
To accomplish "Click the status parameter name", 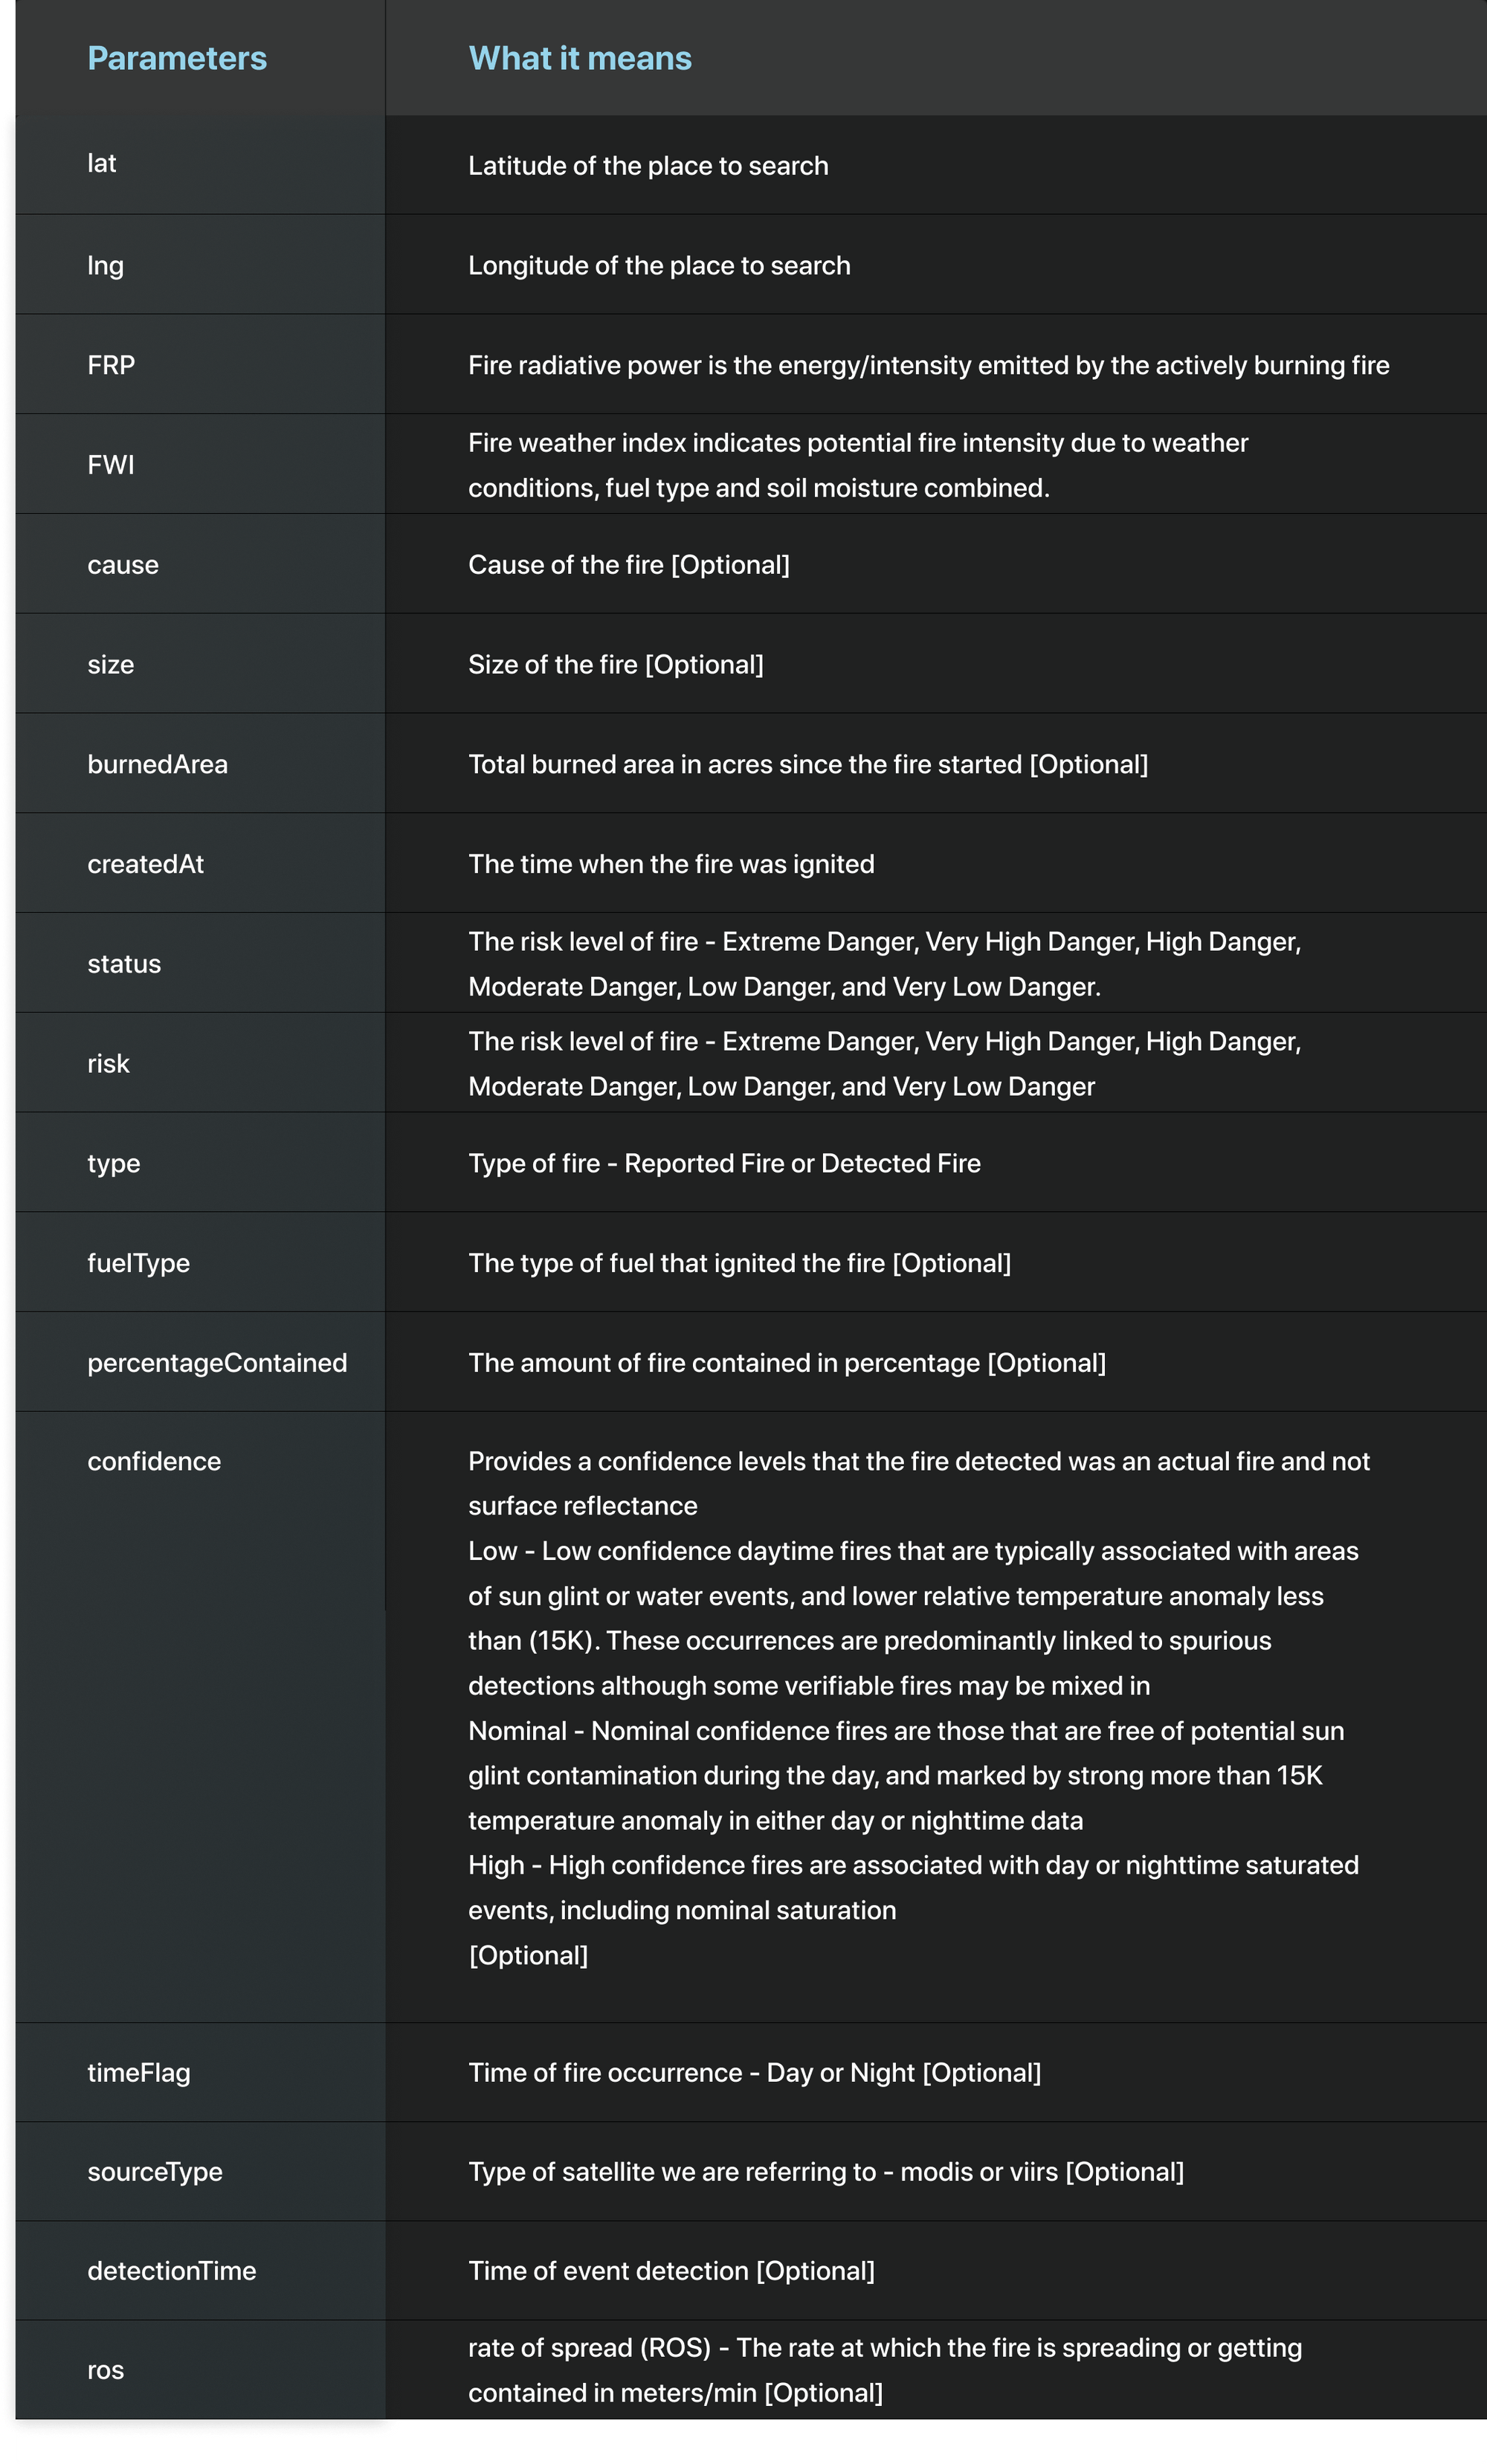I will click(124, 964).
